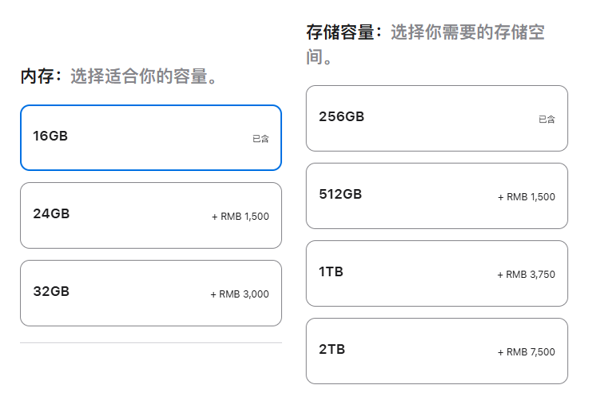The image size is (589, 402).
Task: Click the + RMB 1,500 price on 24GB
Action: click(240, 216)
